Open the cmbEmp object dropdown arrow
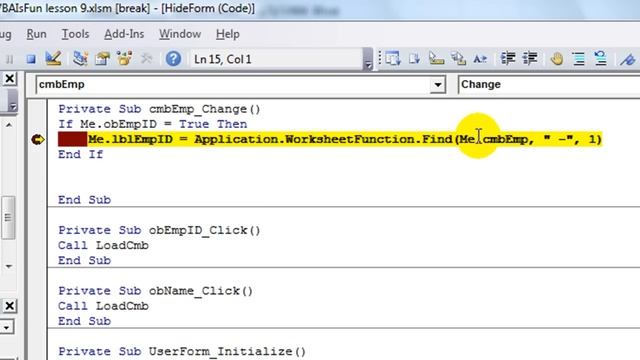Viewport: 640px width, 360px height. (x=437, y=85)
